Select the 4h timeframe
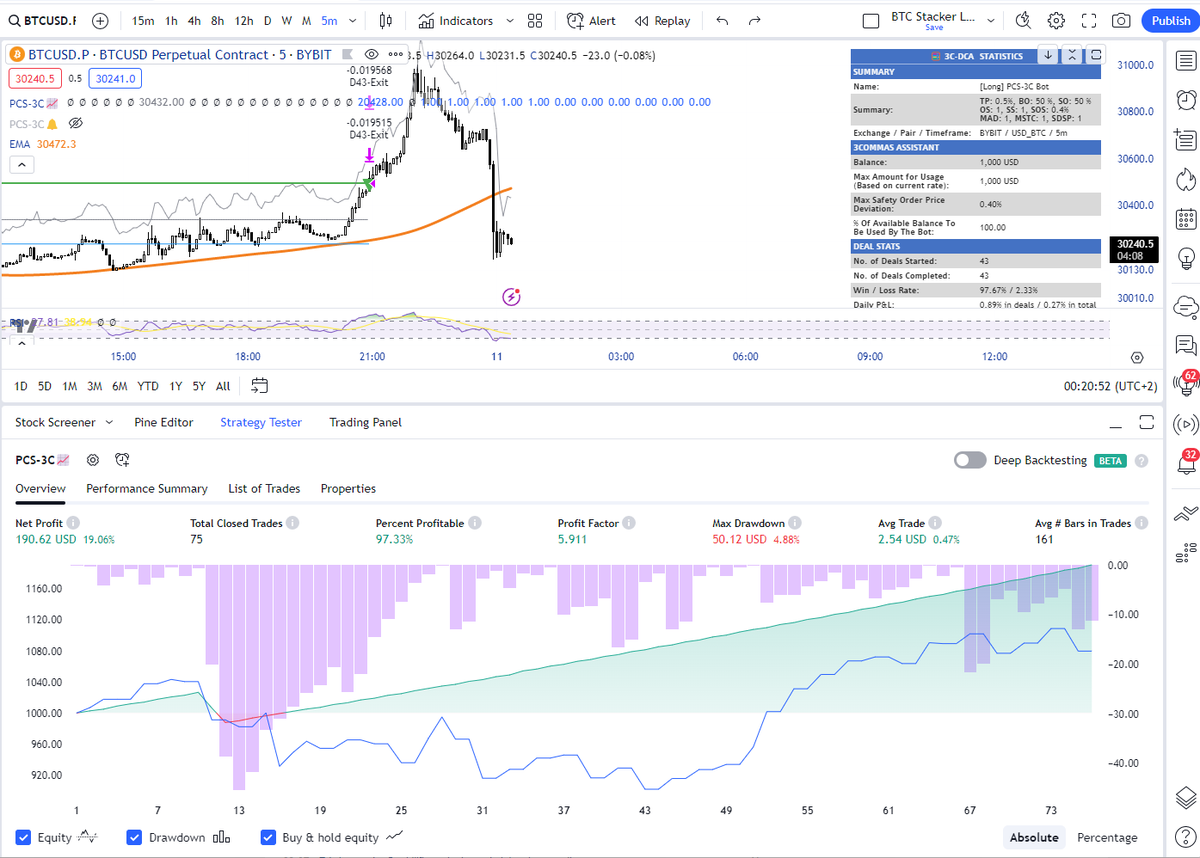This screenshot has width=1200, height=858. (x=196, y=20)
